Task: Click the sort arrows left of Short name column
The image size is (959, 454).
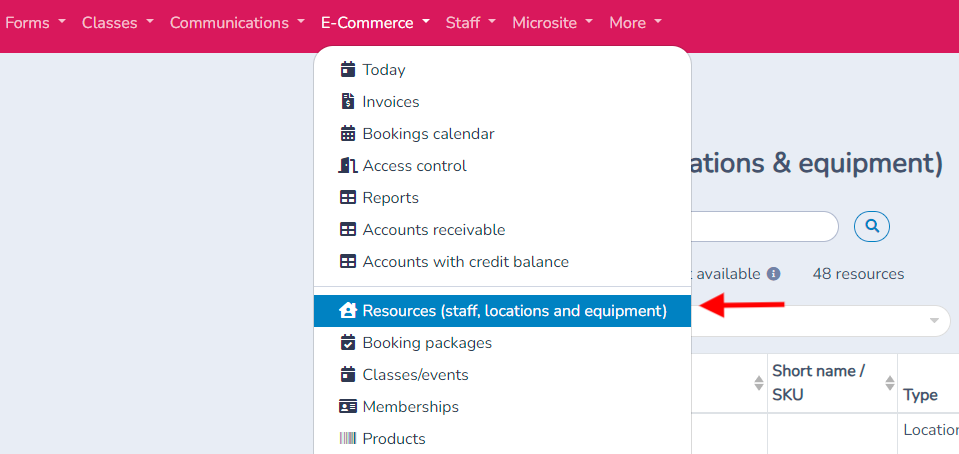Action: pyautogui.click(x=759, y=383)
